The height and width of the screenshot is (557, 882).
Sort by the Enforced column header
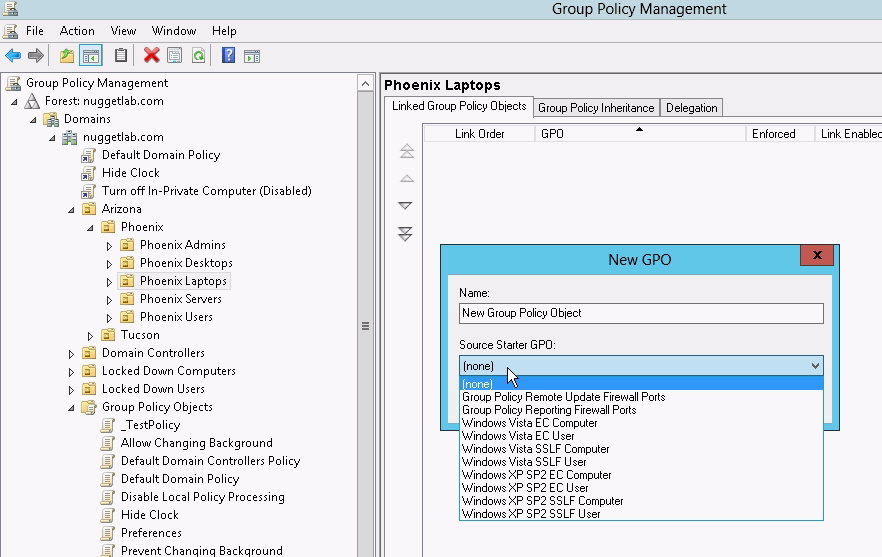[780, 134]
